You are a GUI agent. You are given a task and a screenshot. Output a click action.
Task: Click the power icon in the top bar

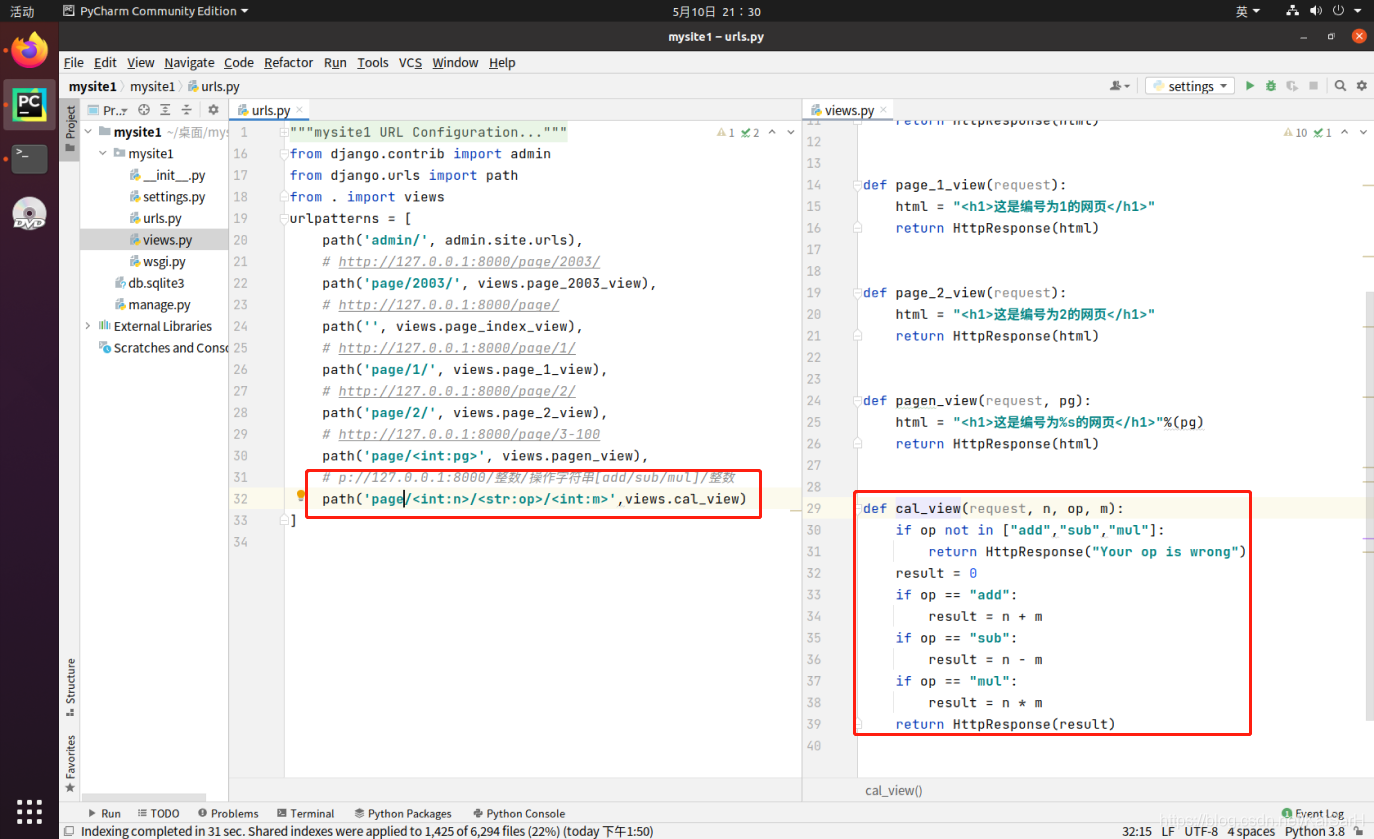1338,11
